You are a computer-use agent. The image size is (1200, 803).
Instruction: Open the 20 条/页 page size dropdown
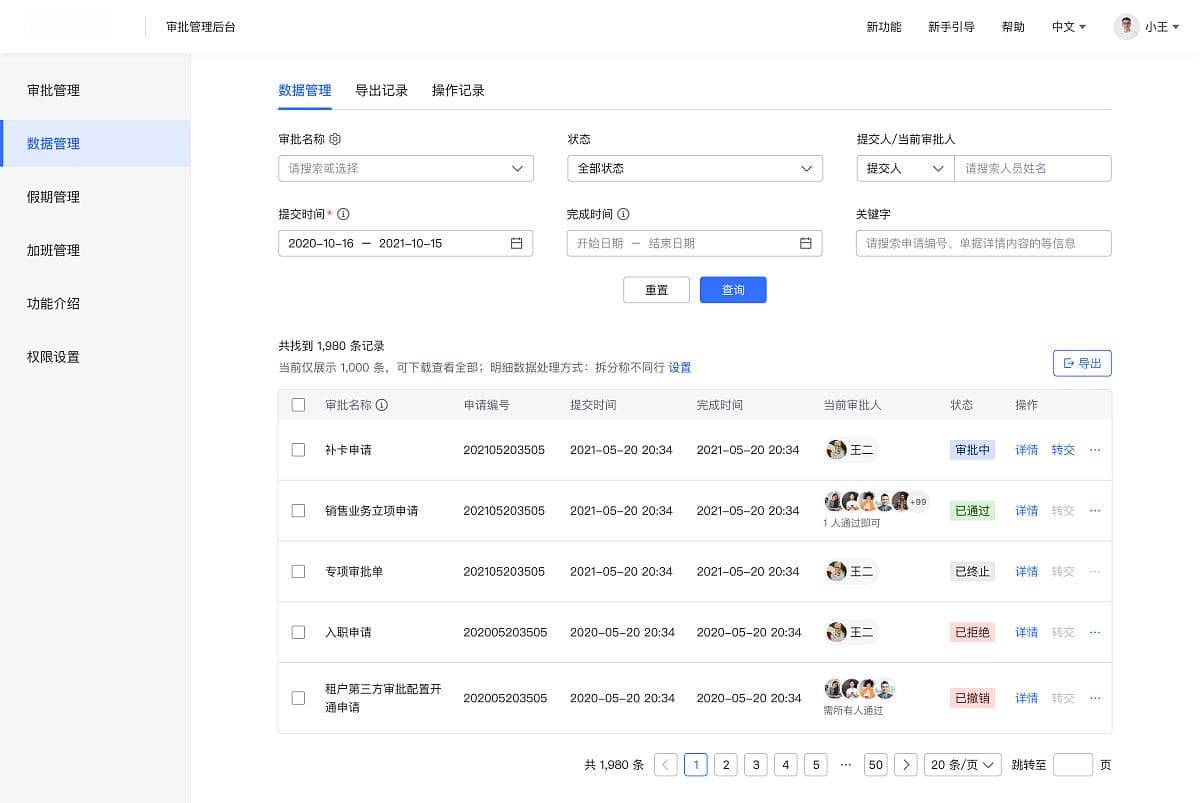click(962, 765)
